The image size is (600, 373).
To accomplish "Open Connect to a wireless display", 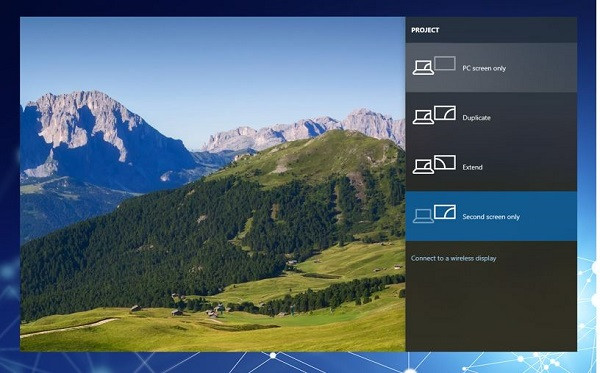I will [x=453, y=258].
